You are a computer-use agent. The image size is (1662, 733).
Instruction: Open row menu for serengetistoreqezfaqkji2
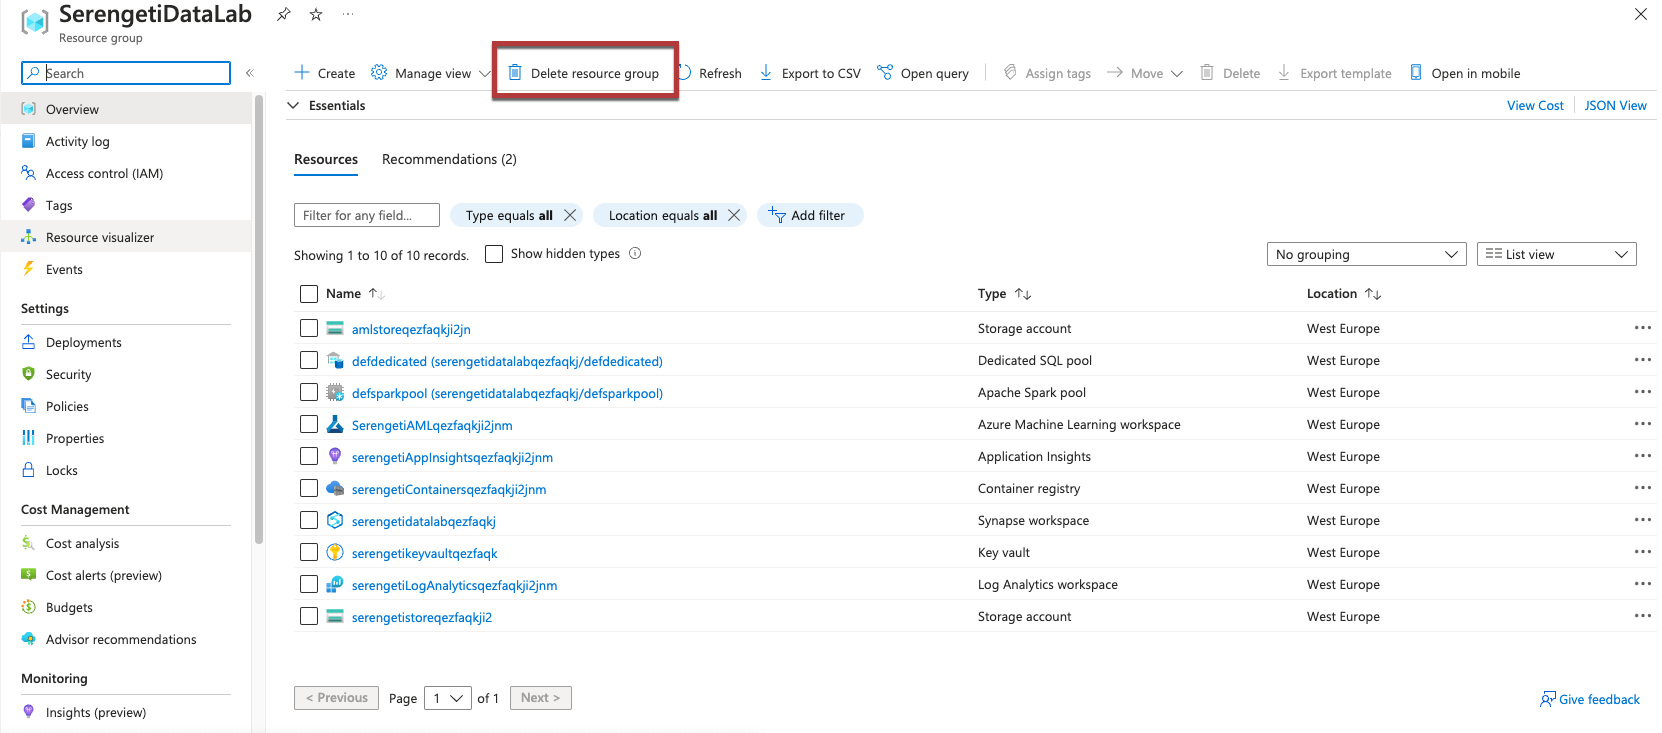tap(1643, 616)
